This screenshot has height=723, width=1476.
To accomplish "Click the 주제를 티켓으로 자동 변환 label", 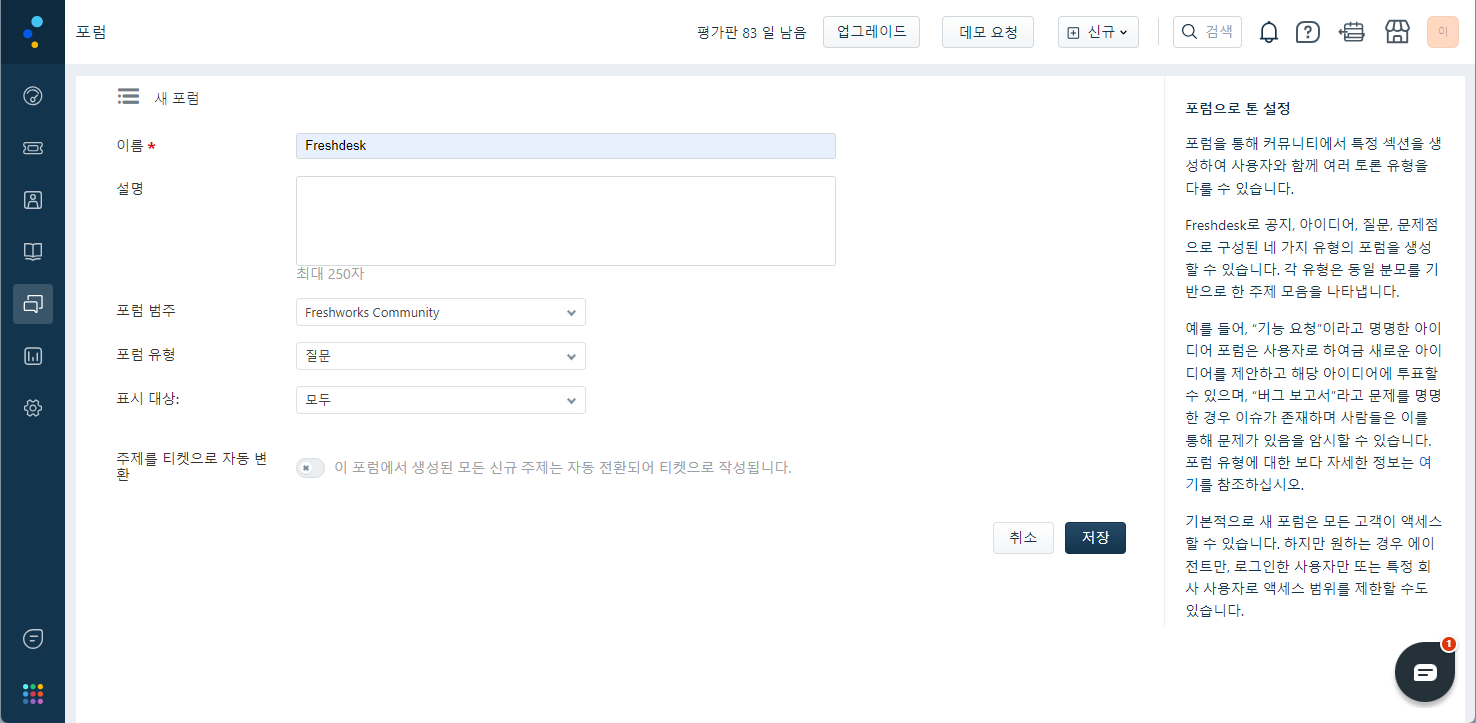I will coord(192,467).
